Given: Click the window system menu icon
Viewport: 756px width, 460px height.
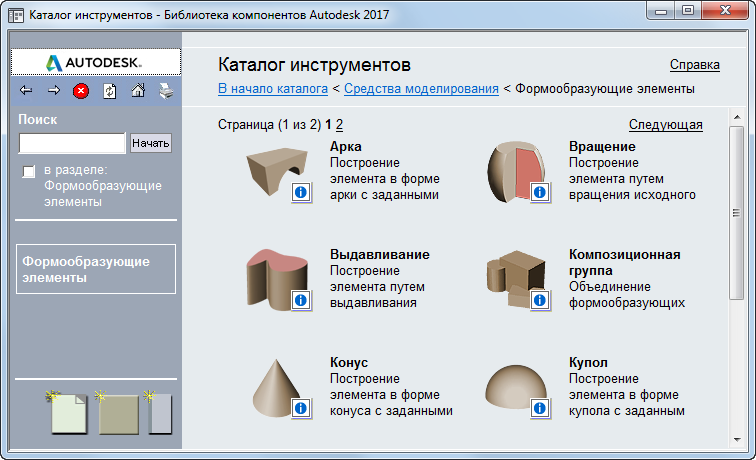Looking at the screenshot, I should [16, 15].
